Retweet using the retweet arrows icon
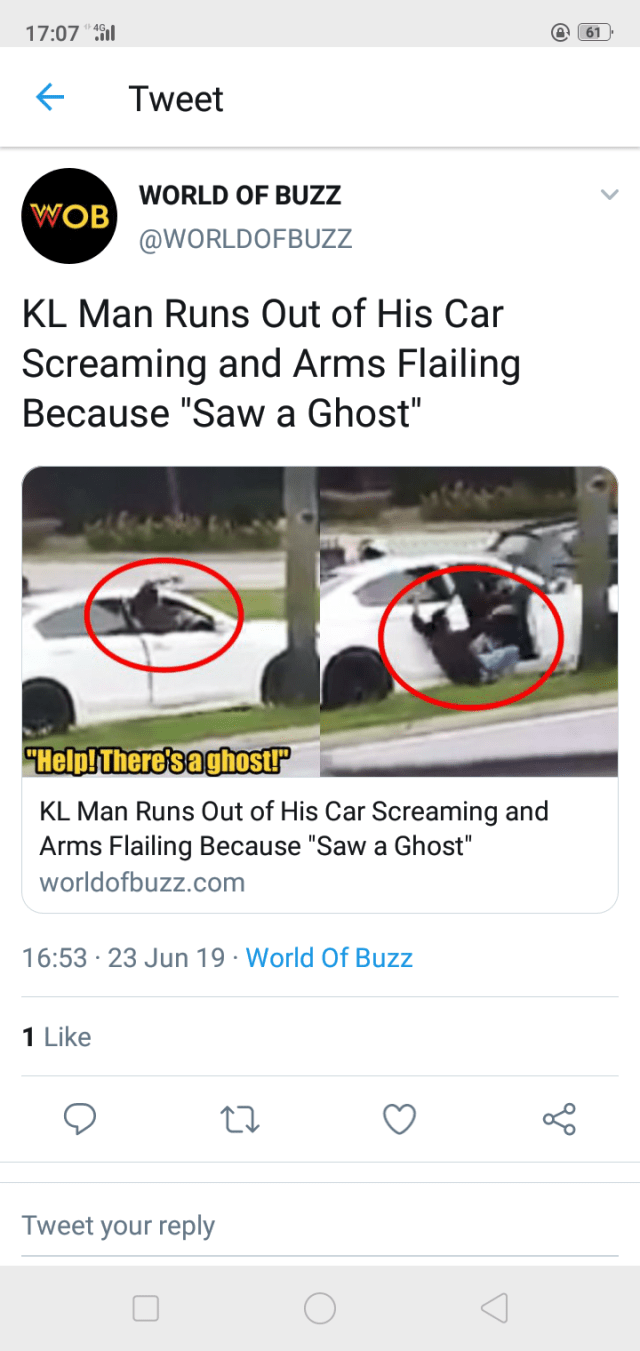Viewport: 640px width, 1351px height. pos(240,1119)
